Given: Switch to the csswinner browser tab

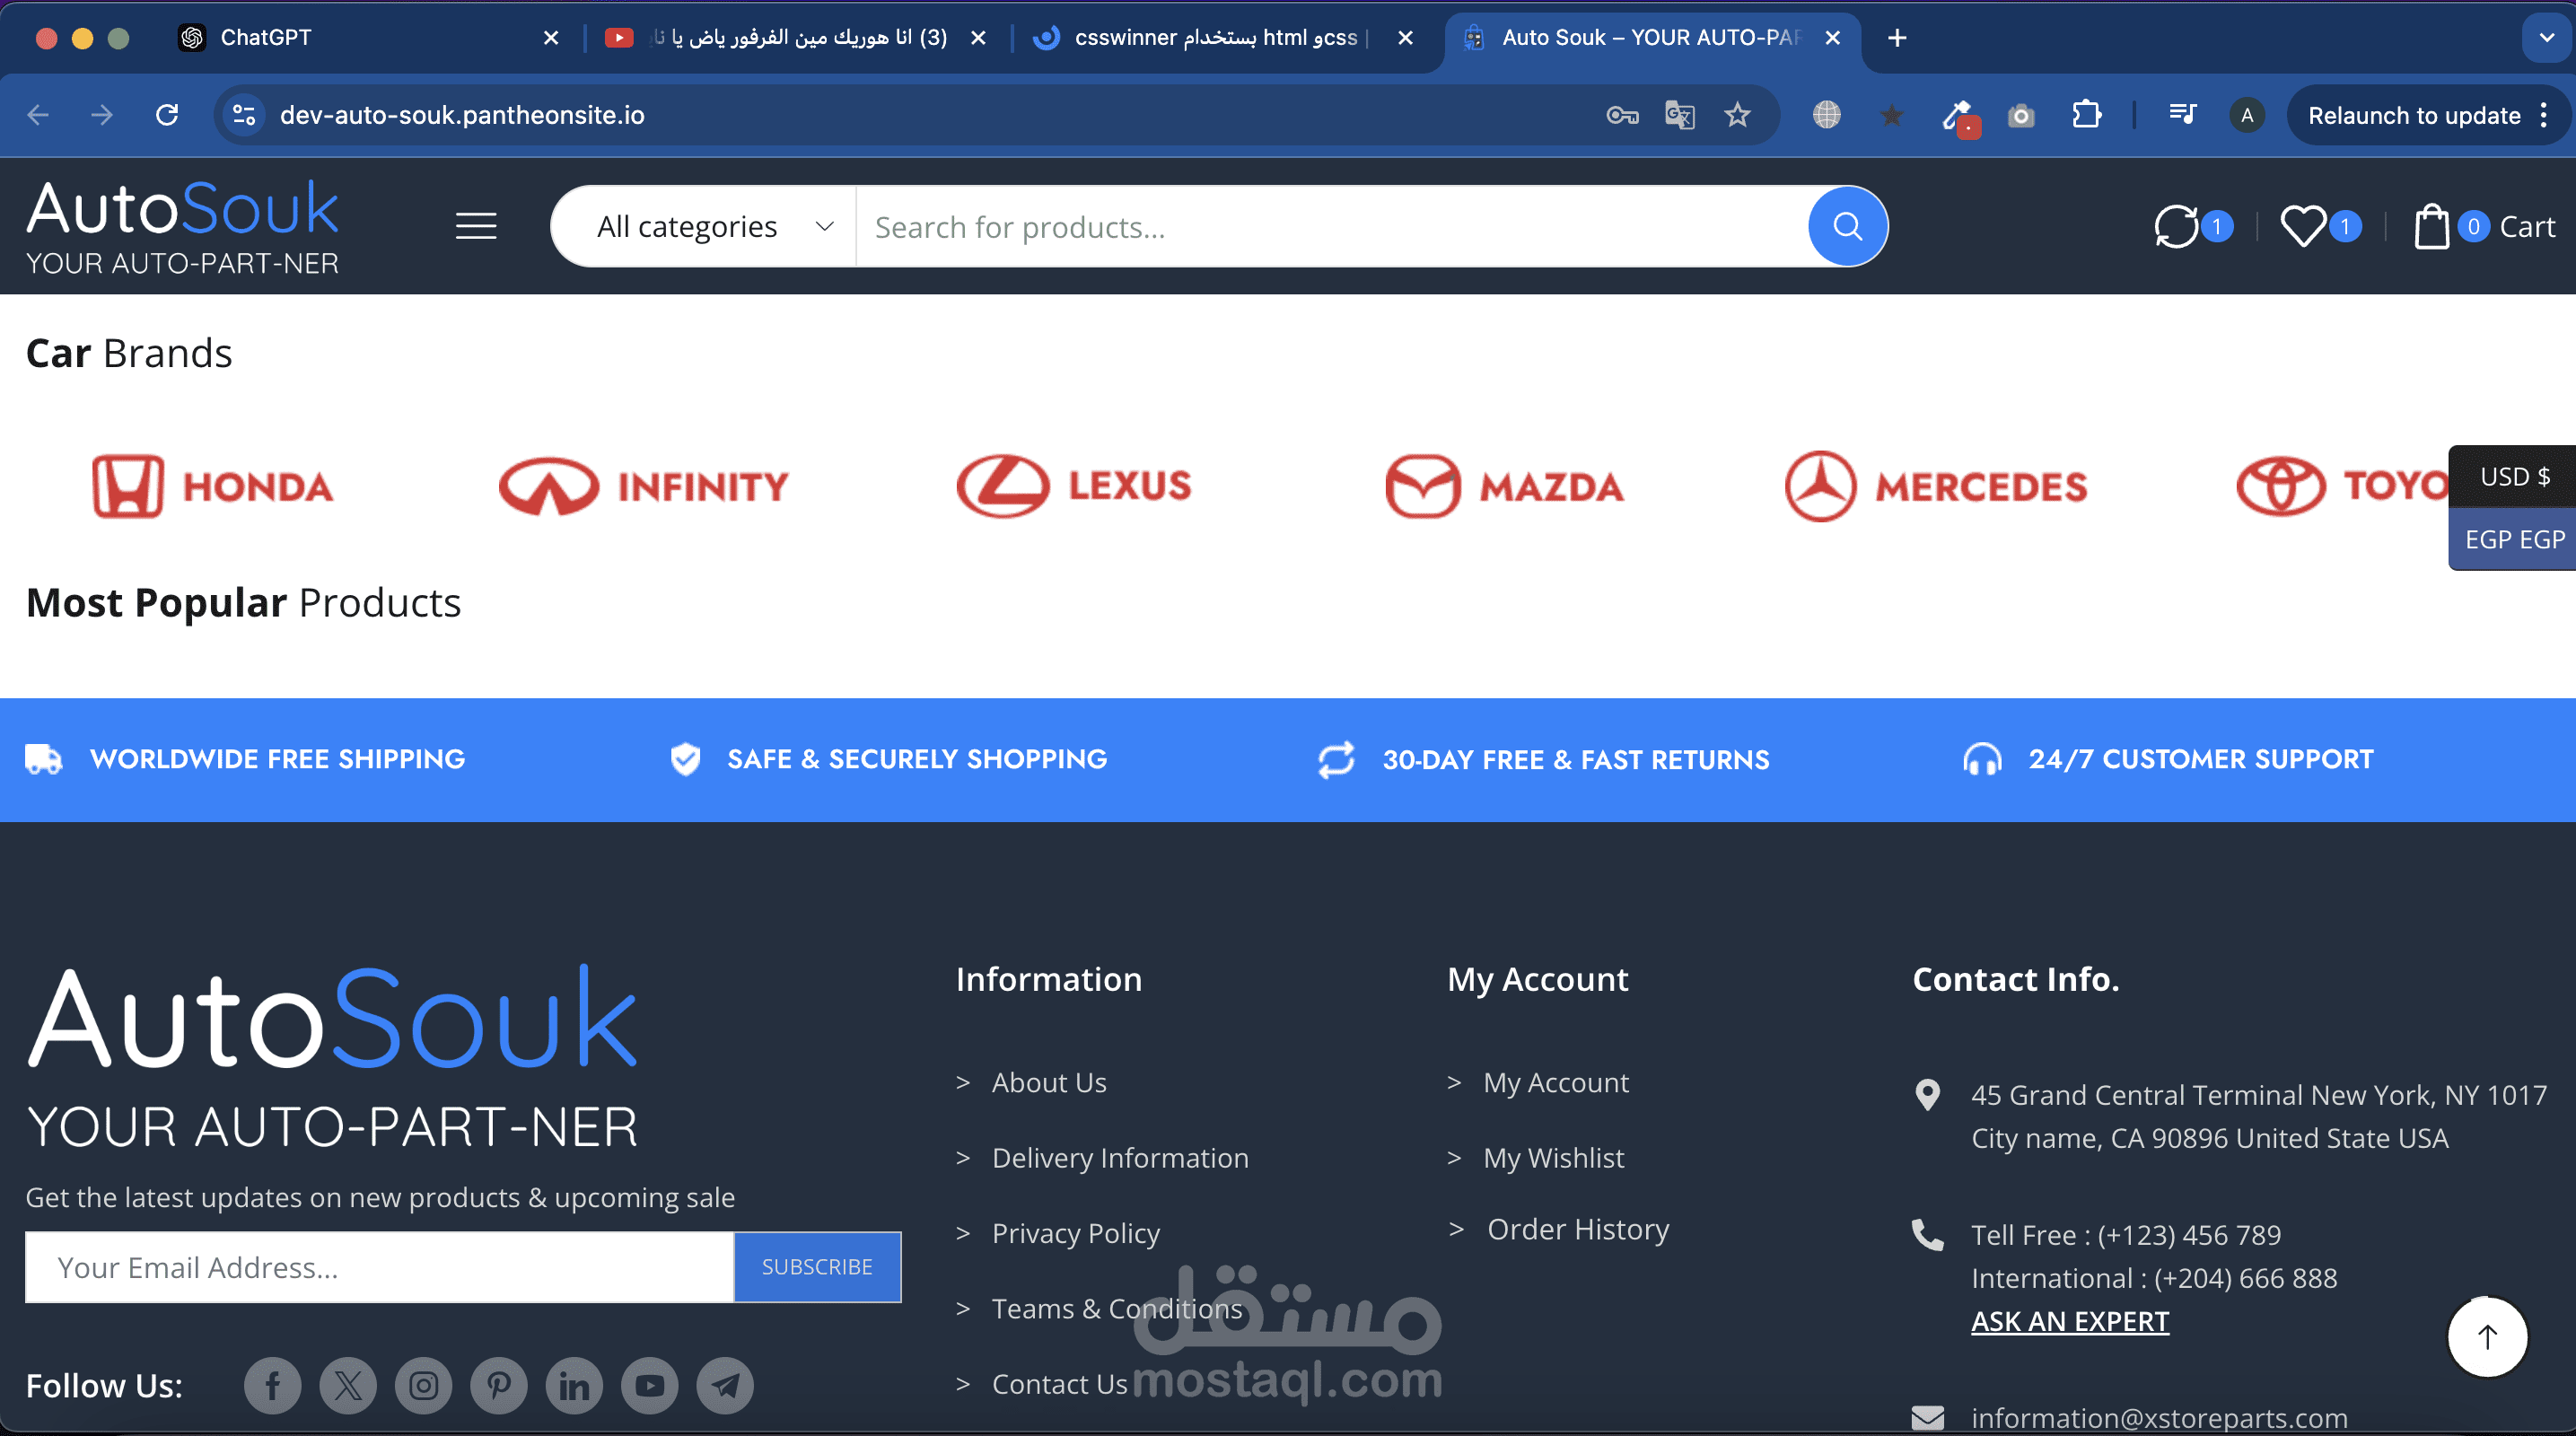Looking at the screenshot, I should click(x=1215, y=38).
